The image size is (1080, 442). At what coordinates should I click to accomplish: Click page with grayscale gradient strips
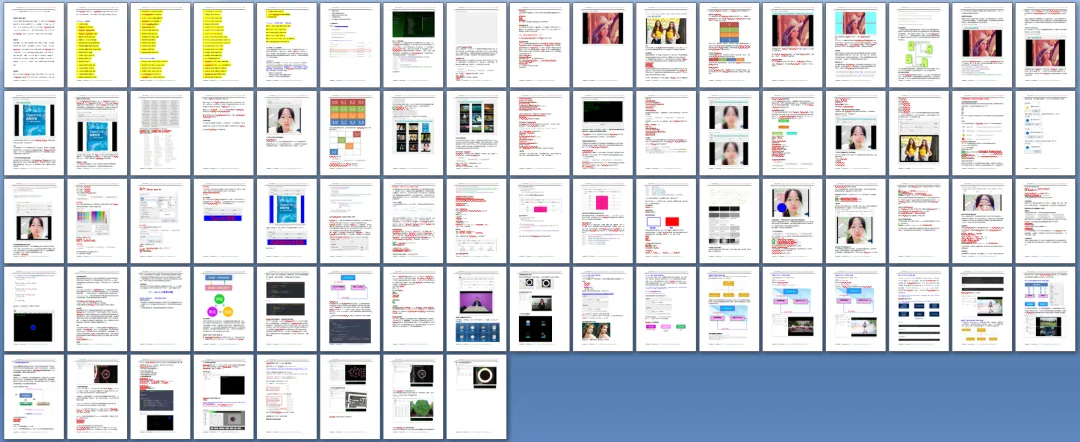coord(730,222)
